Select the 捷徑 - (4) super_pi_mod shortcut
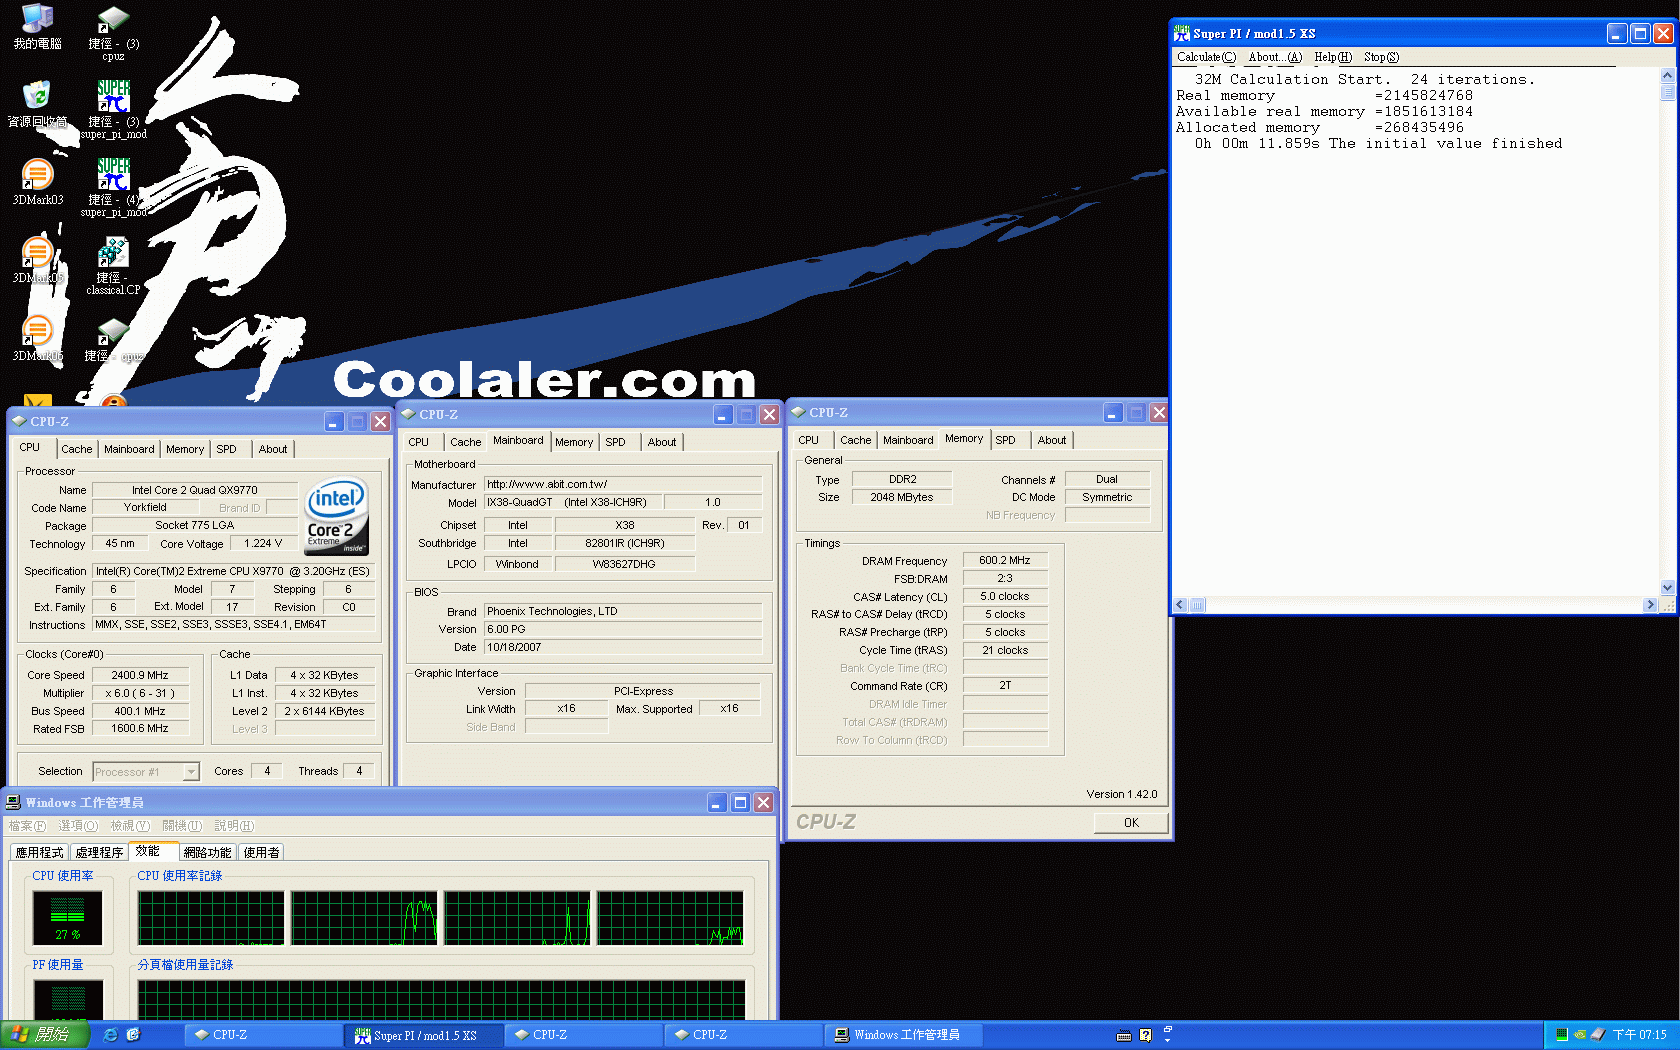Screen dimensions: 1680x1050 [x=113, y=188]
